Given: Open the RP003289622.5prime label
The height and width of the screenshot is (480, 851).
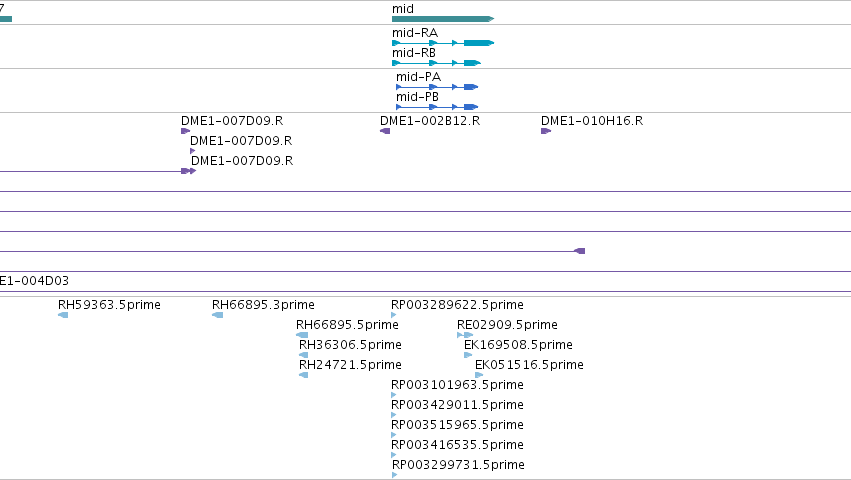Looking at the screenshot, I should [458, 305].
